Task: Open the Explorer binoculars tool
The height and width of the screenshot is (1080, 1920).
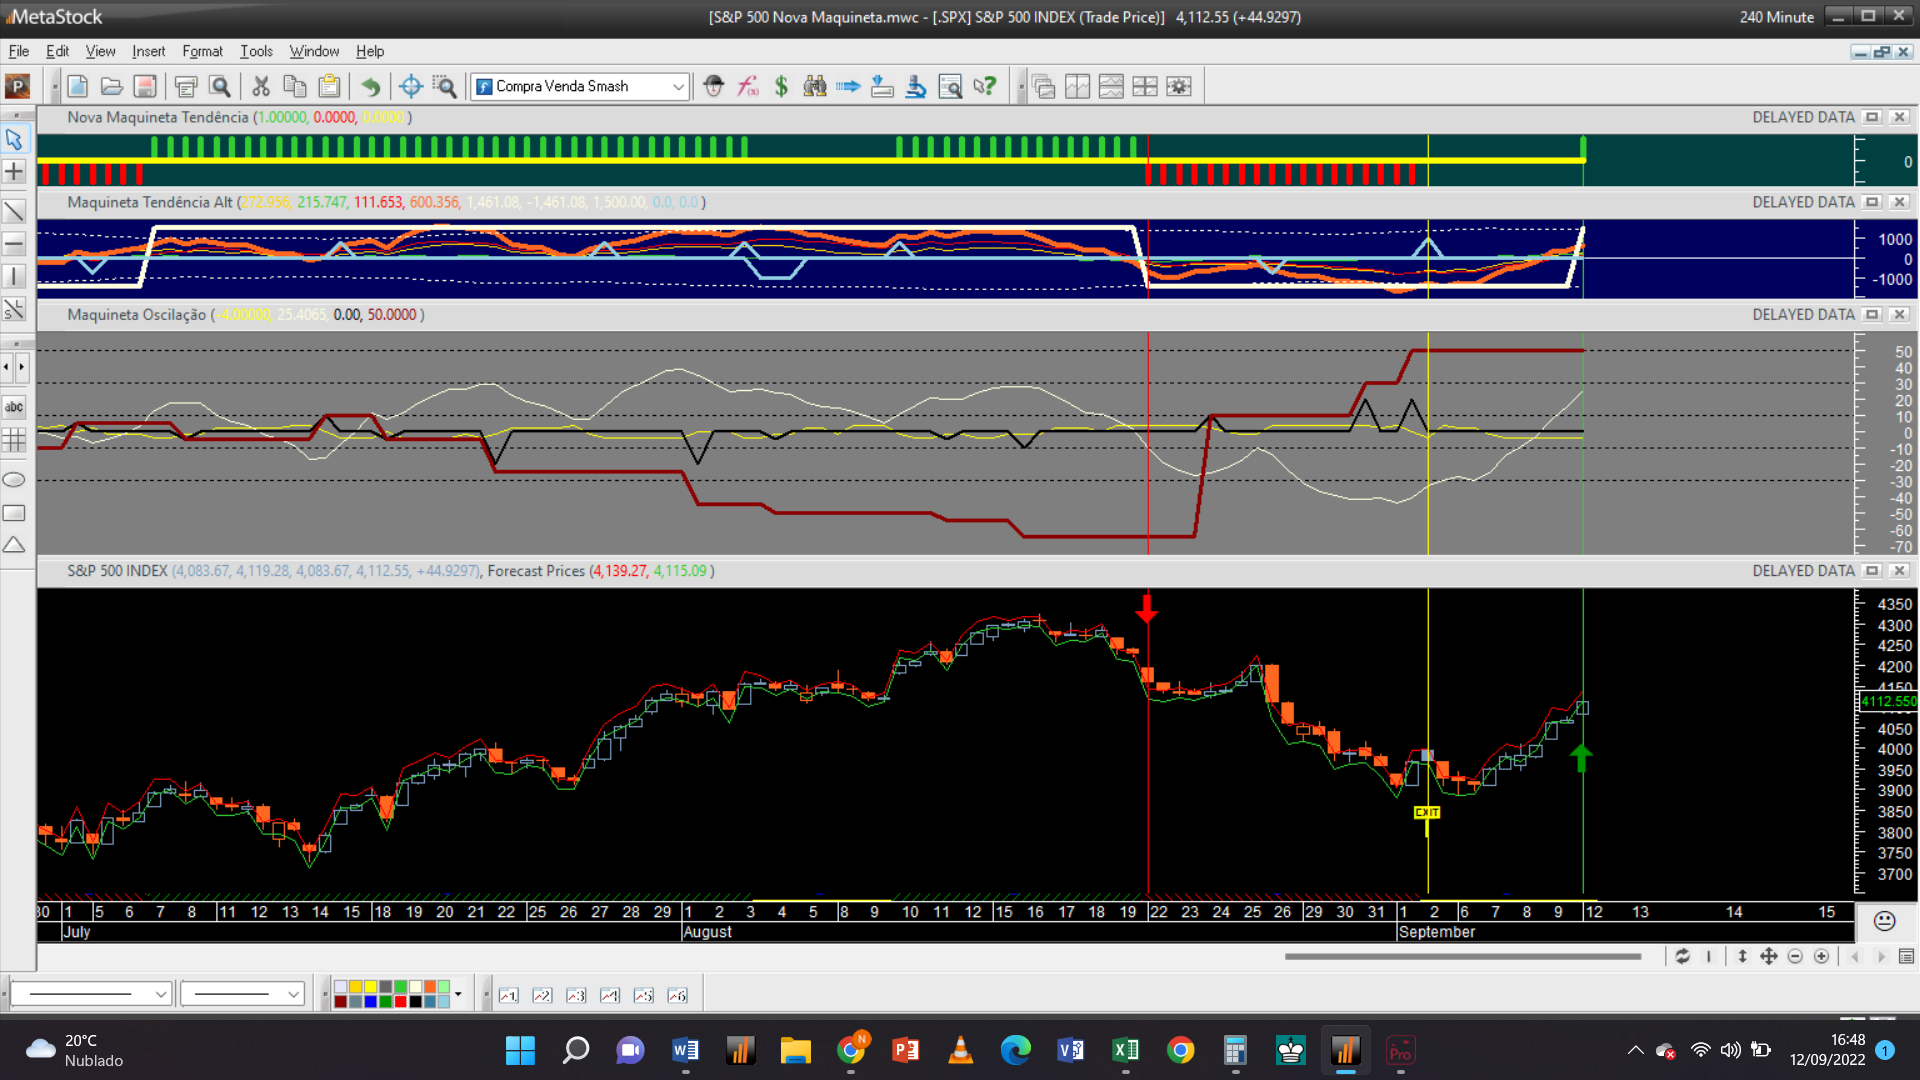Action: (815, 87)
